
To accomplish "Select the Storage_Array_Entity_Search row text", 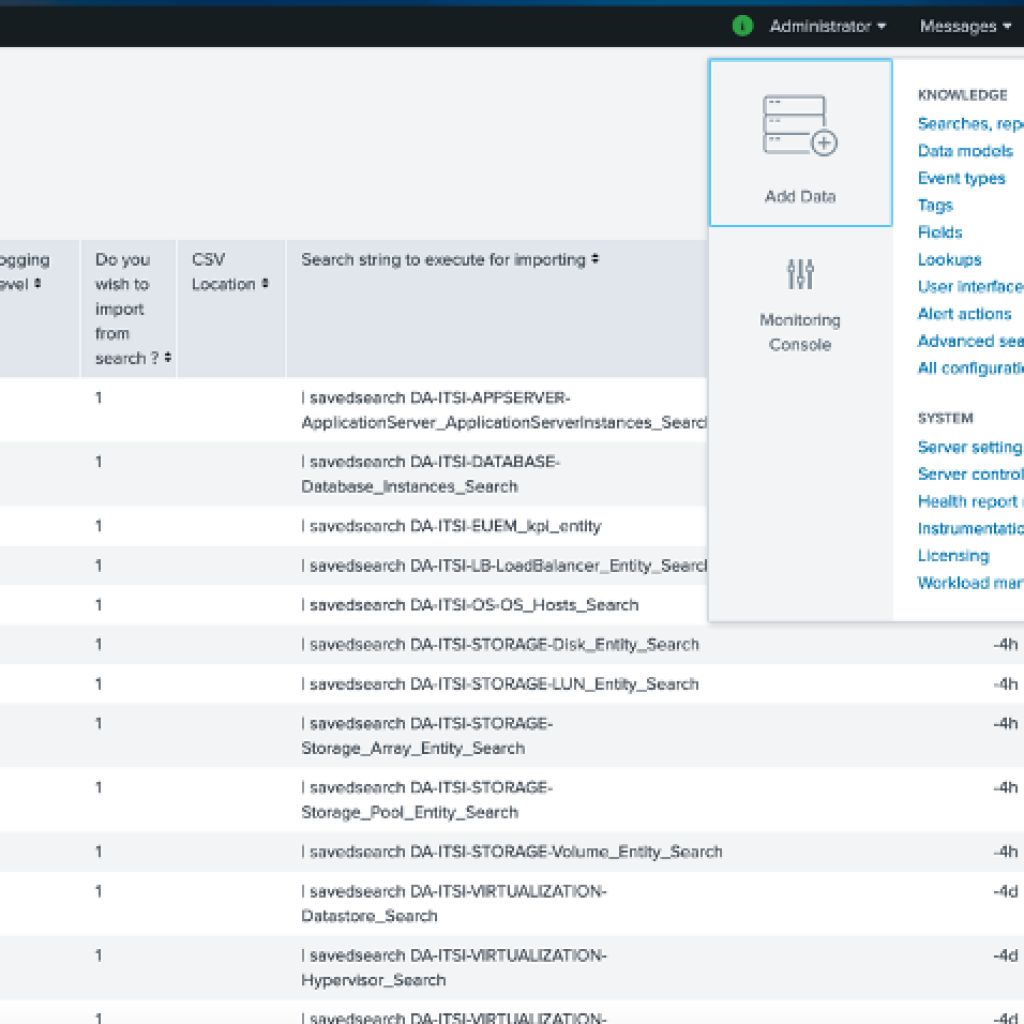I will coord(427,736).
